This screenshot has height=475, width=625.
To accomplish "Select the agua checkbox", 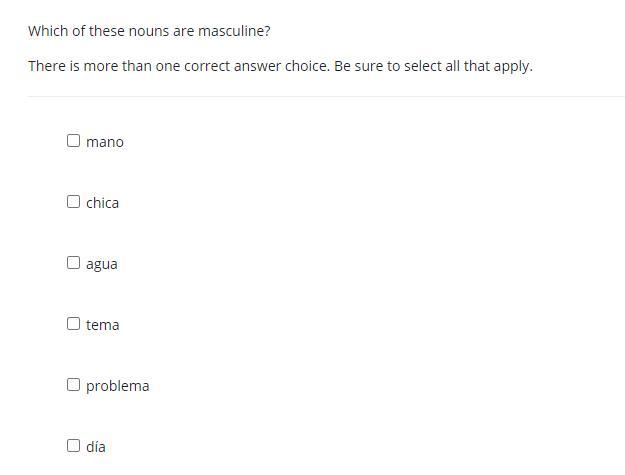I will click(x=73, y=263).
